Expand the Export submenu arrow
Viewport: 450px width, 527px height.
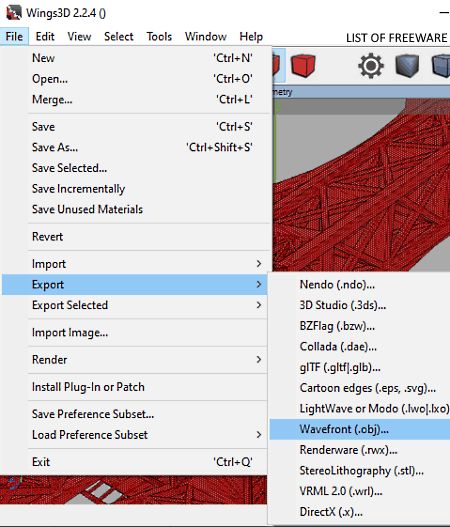coord(258,284)
